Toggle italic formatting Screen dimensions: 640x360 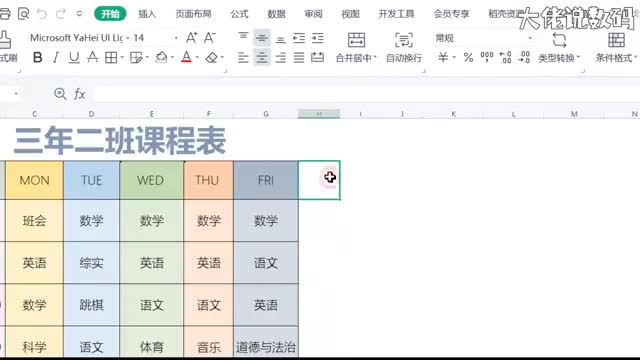coord(56,58)
